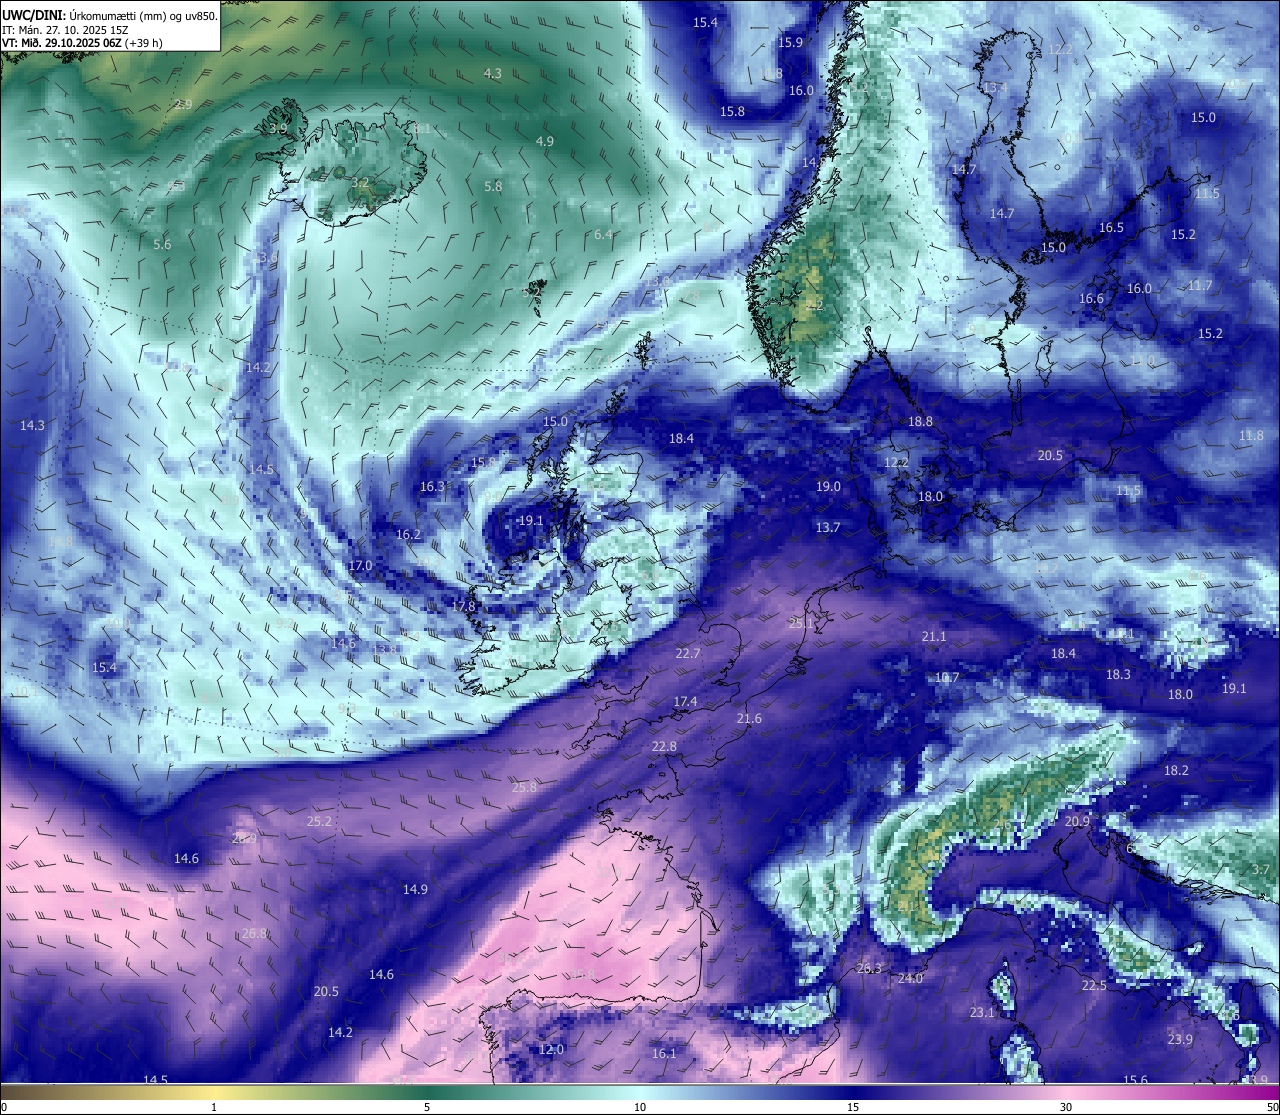Click the 12.0 value label over Spain
This screenshot has height=1115, width=1280.
click(551, 1049)
